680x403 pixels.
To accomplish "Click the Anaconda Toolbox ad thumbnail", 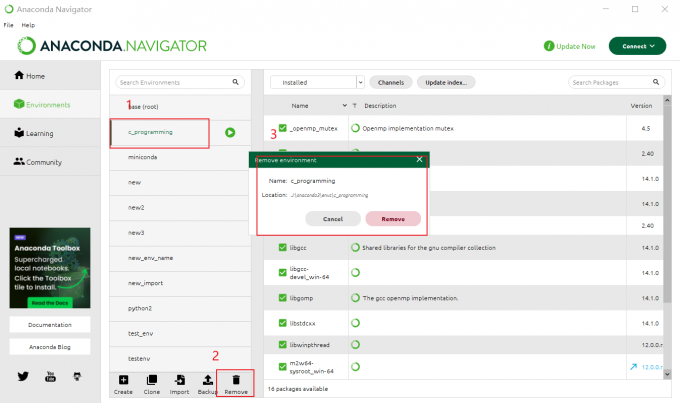I will [x=50, y=268].
